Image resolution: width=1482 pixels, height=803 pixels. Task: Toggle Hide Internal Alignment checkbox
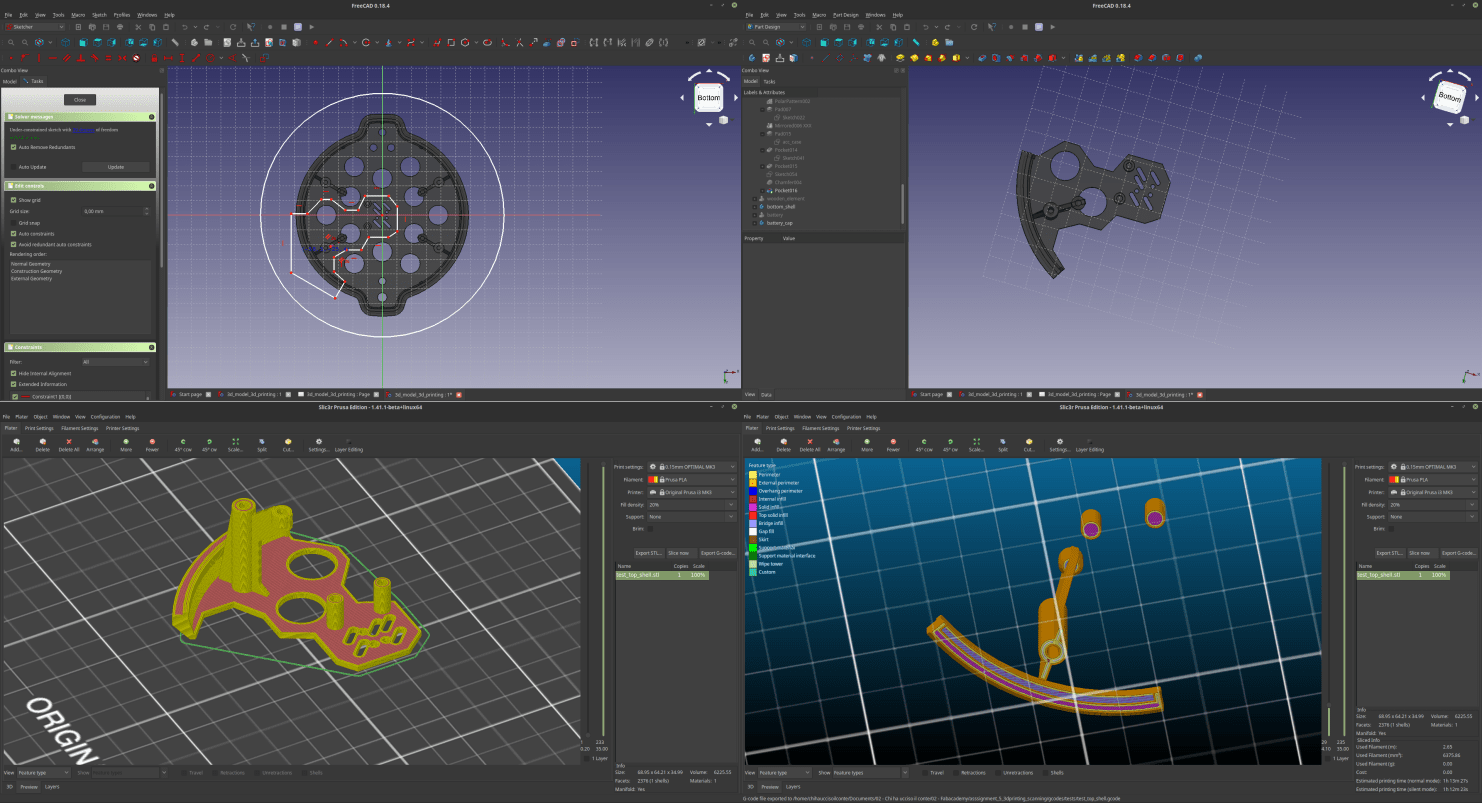click(14, 373)
